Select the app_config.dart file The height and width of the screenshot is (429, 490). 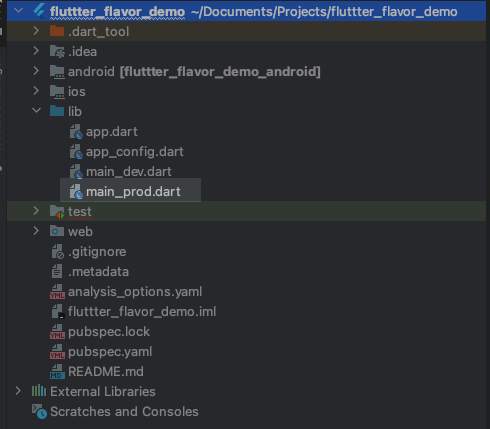[135, 152]
